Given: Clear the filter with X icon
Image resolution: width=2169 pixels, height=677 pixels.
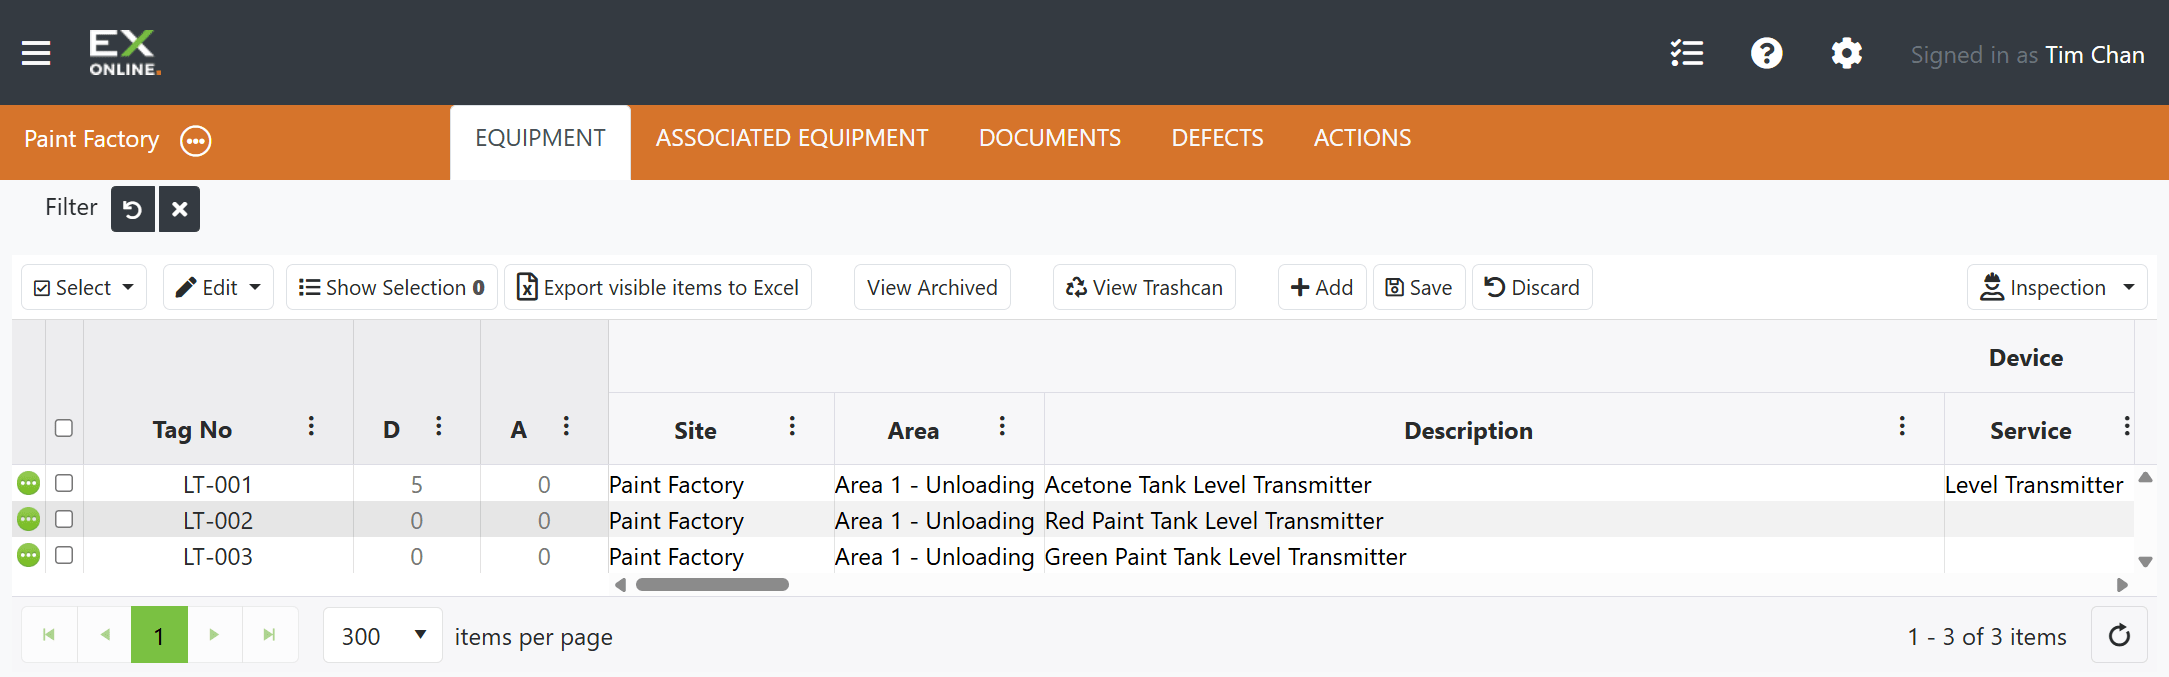Looking at the screenshot, I should 180,209.
